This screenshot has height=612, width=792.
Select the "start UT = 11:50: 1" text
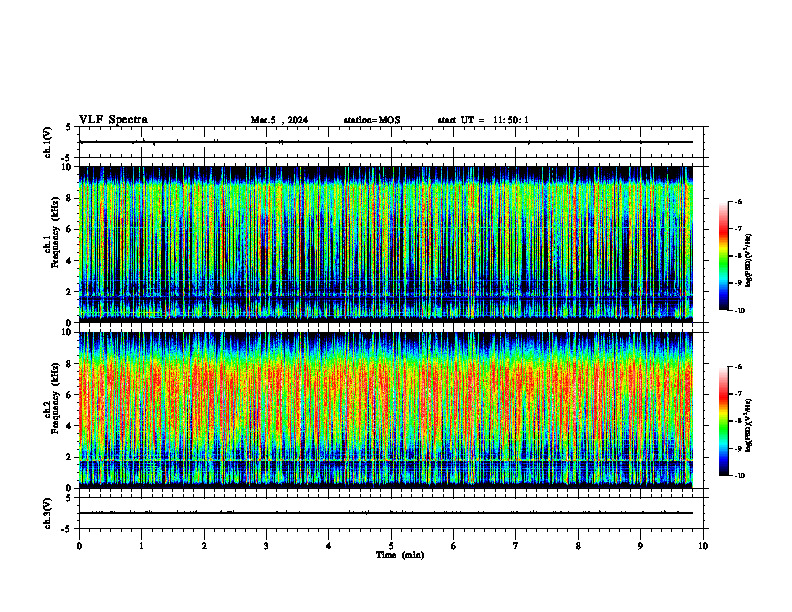point(483,120)
